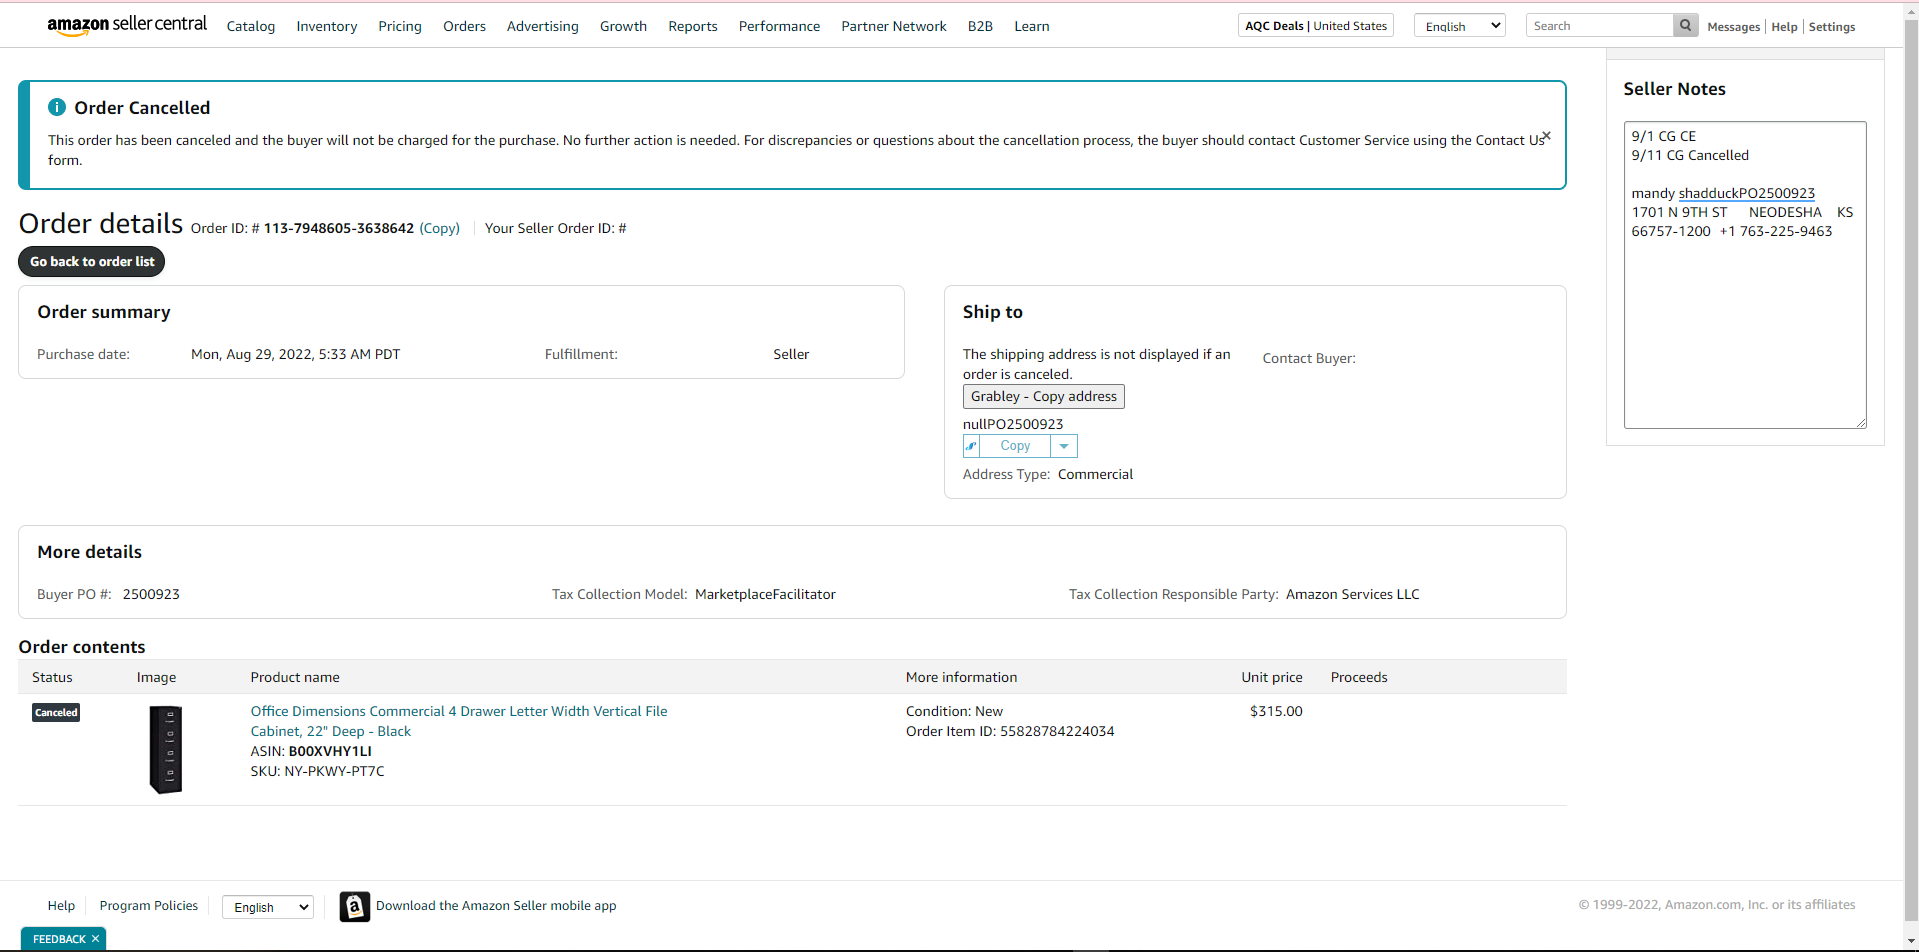The image size is (1919, 952).
Task: Download the Amazon Seller mobile app link
Action: [496, 906]
